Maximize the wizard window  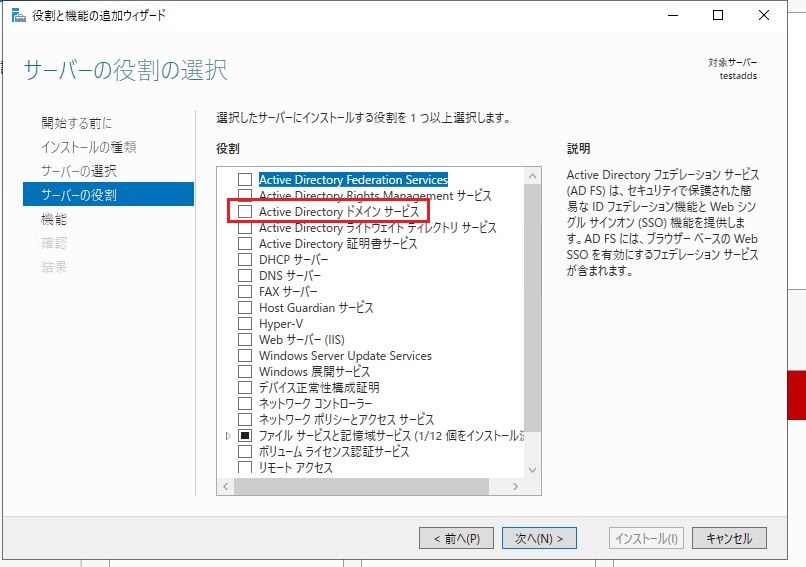(x=718, y=15)
